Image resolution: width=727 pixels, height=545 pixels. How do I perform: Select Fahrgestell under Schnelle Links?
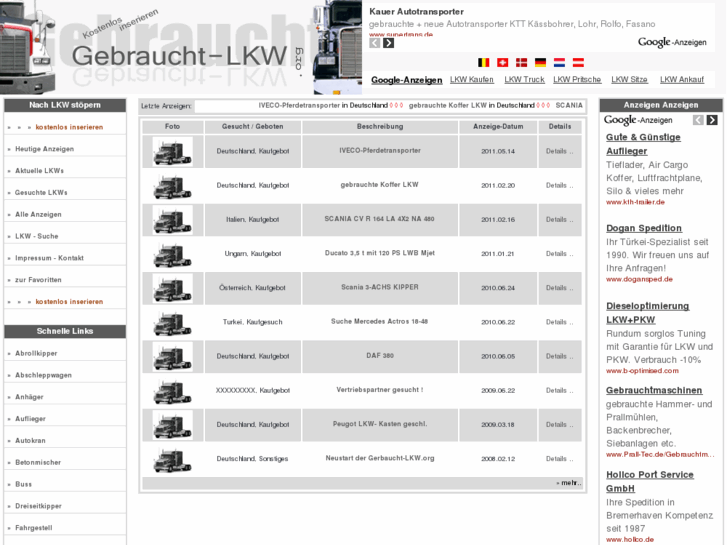[34, 528]
